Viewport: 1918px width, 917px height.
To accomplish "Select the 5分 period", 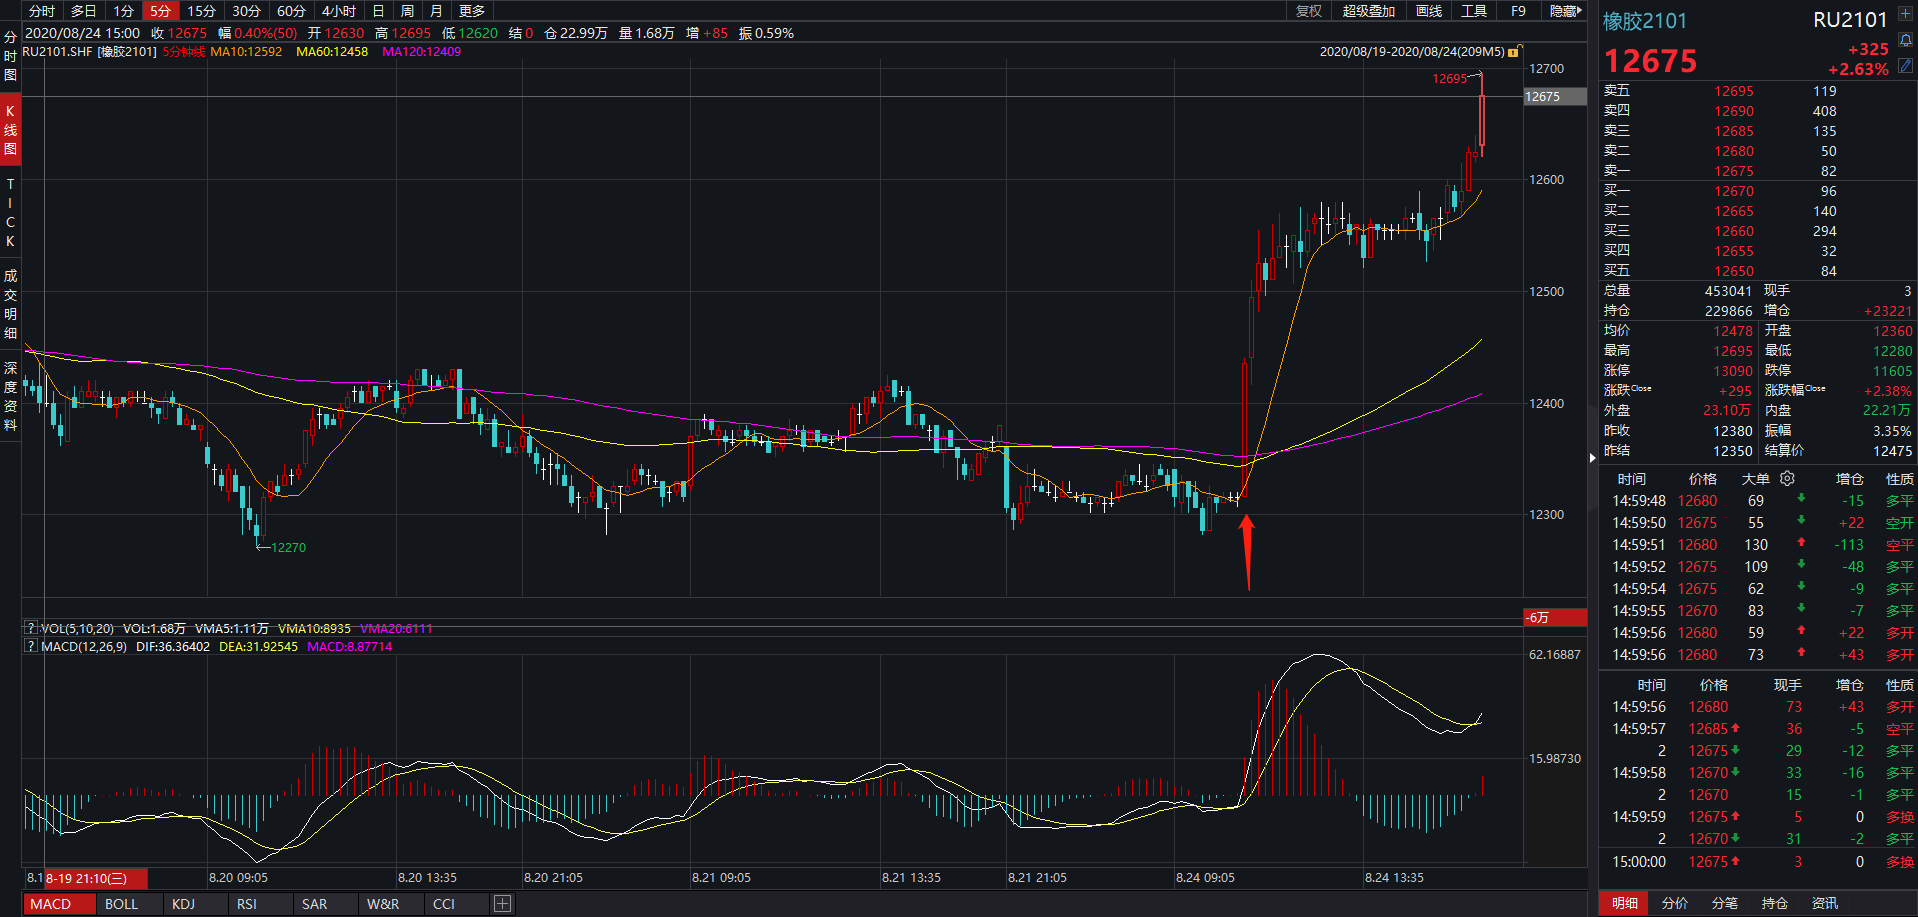I will pos(161,11).
